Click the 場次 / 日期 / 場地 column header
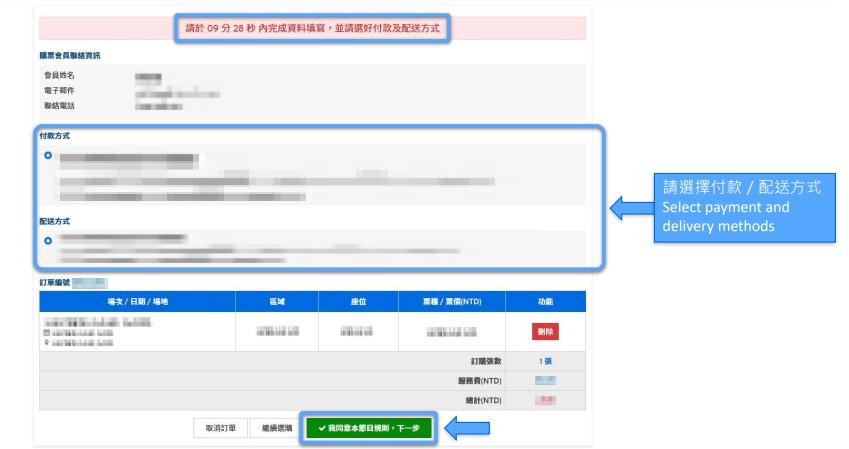This screenshot has height=449, width=849. tap(138, 302)
